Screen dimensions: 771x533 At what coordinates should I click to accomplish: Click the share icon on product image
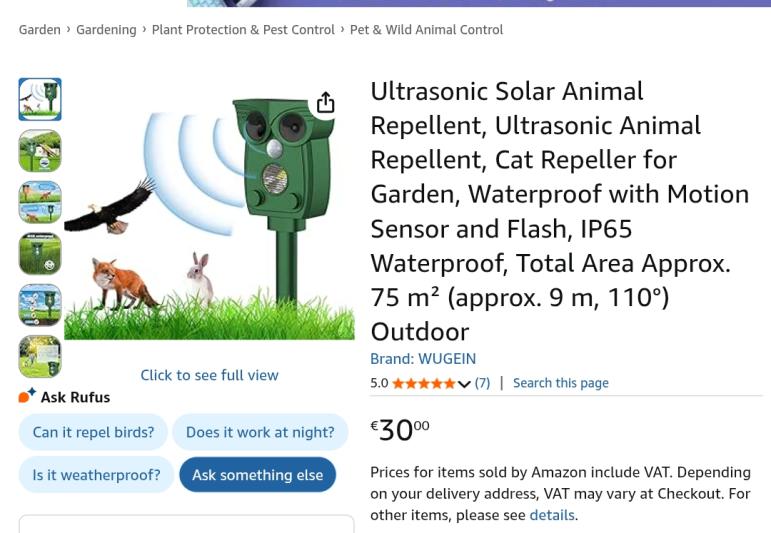[x=325, y=103]
